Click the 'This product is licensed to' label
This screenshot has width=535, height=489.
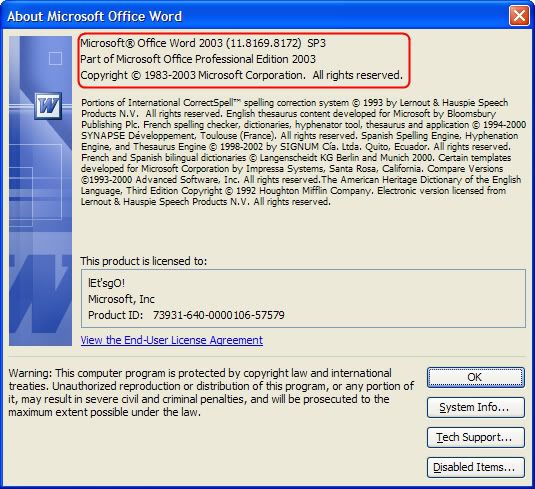[144, 261]
